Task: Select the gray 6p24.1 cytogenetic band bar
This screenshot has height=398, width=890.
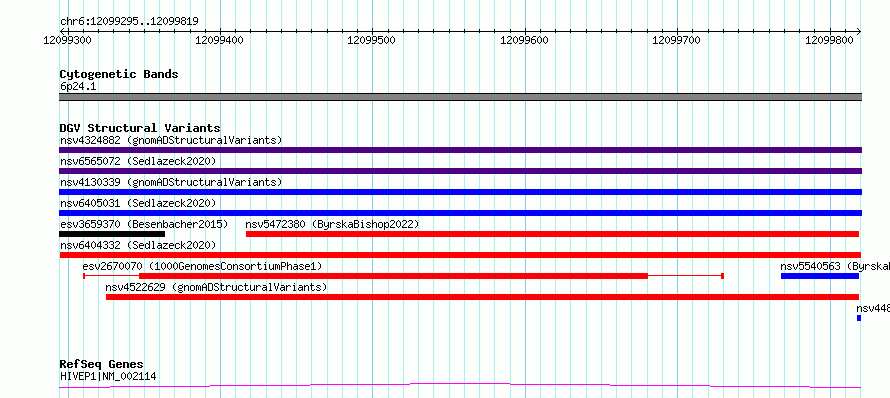Action: [460, 97]
